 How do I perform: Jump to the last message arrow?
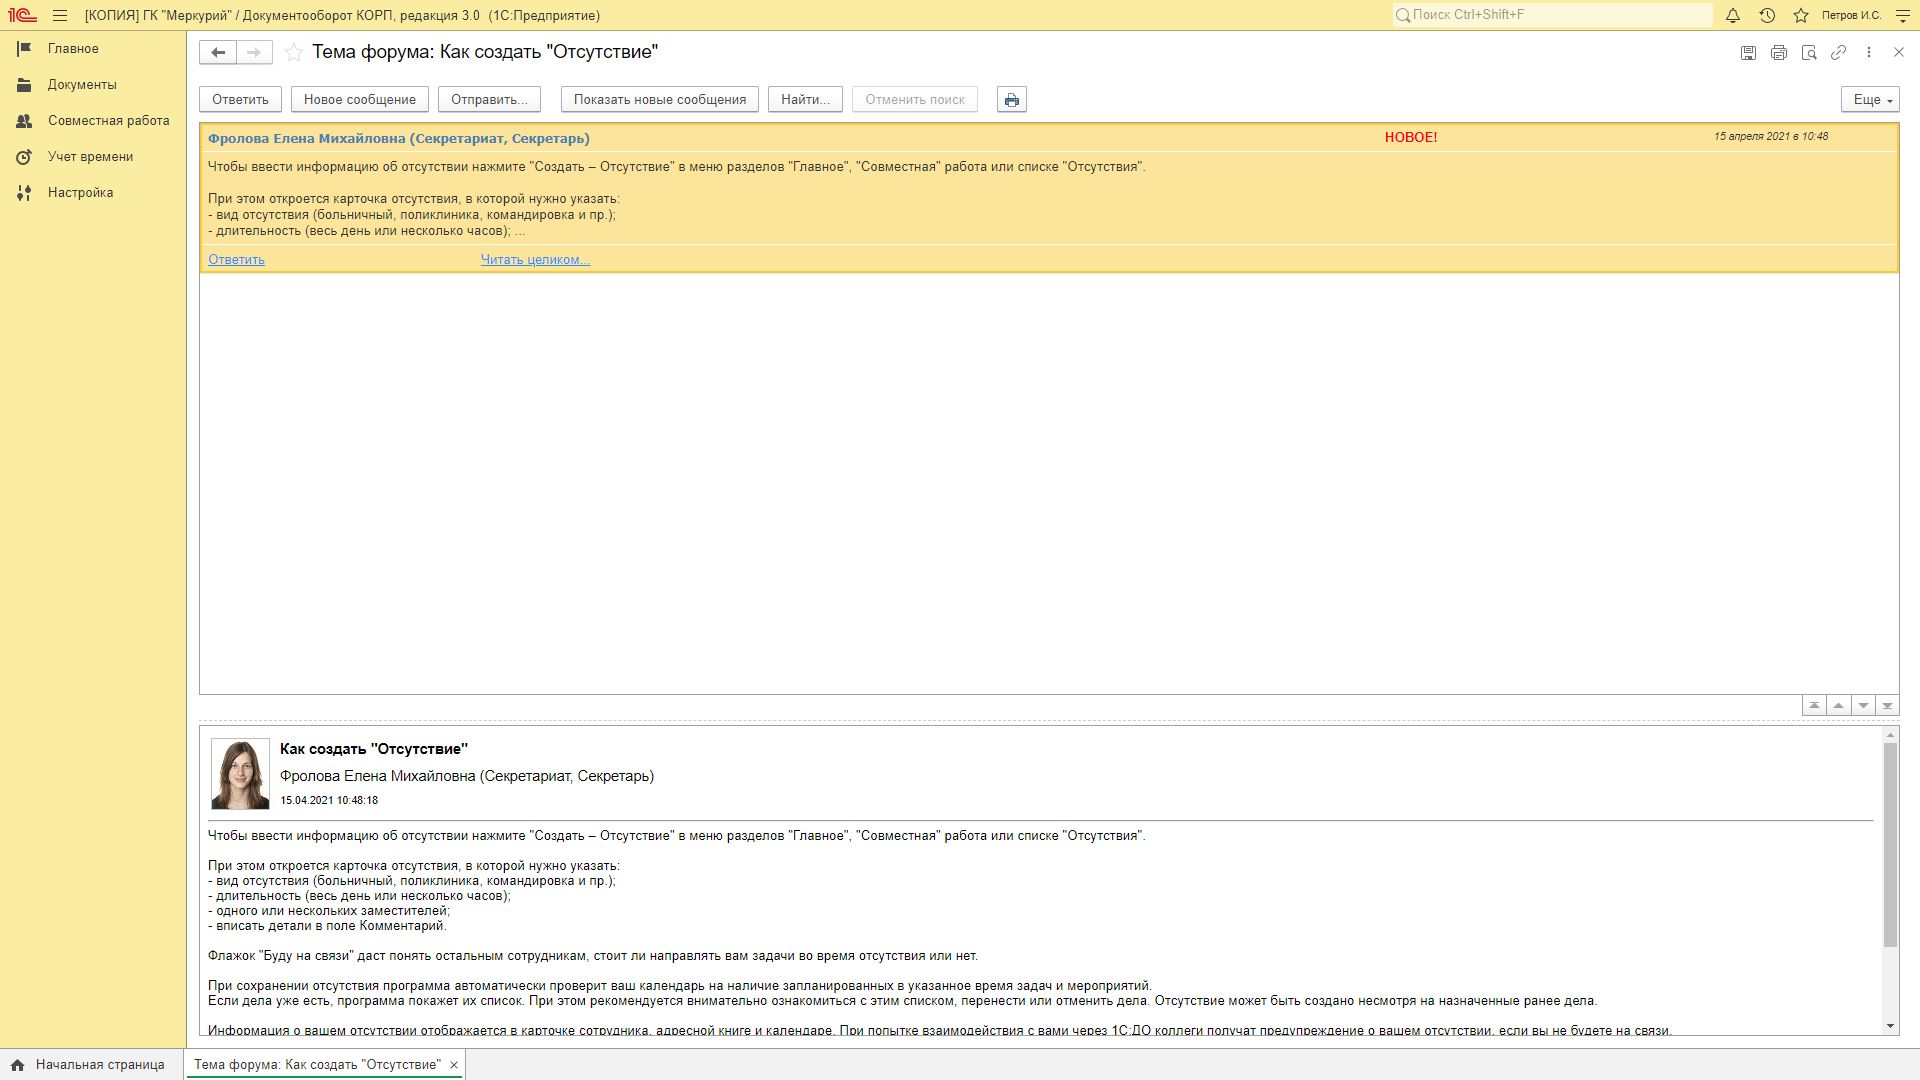tap(1887, 706)
